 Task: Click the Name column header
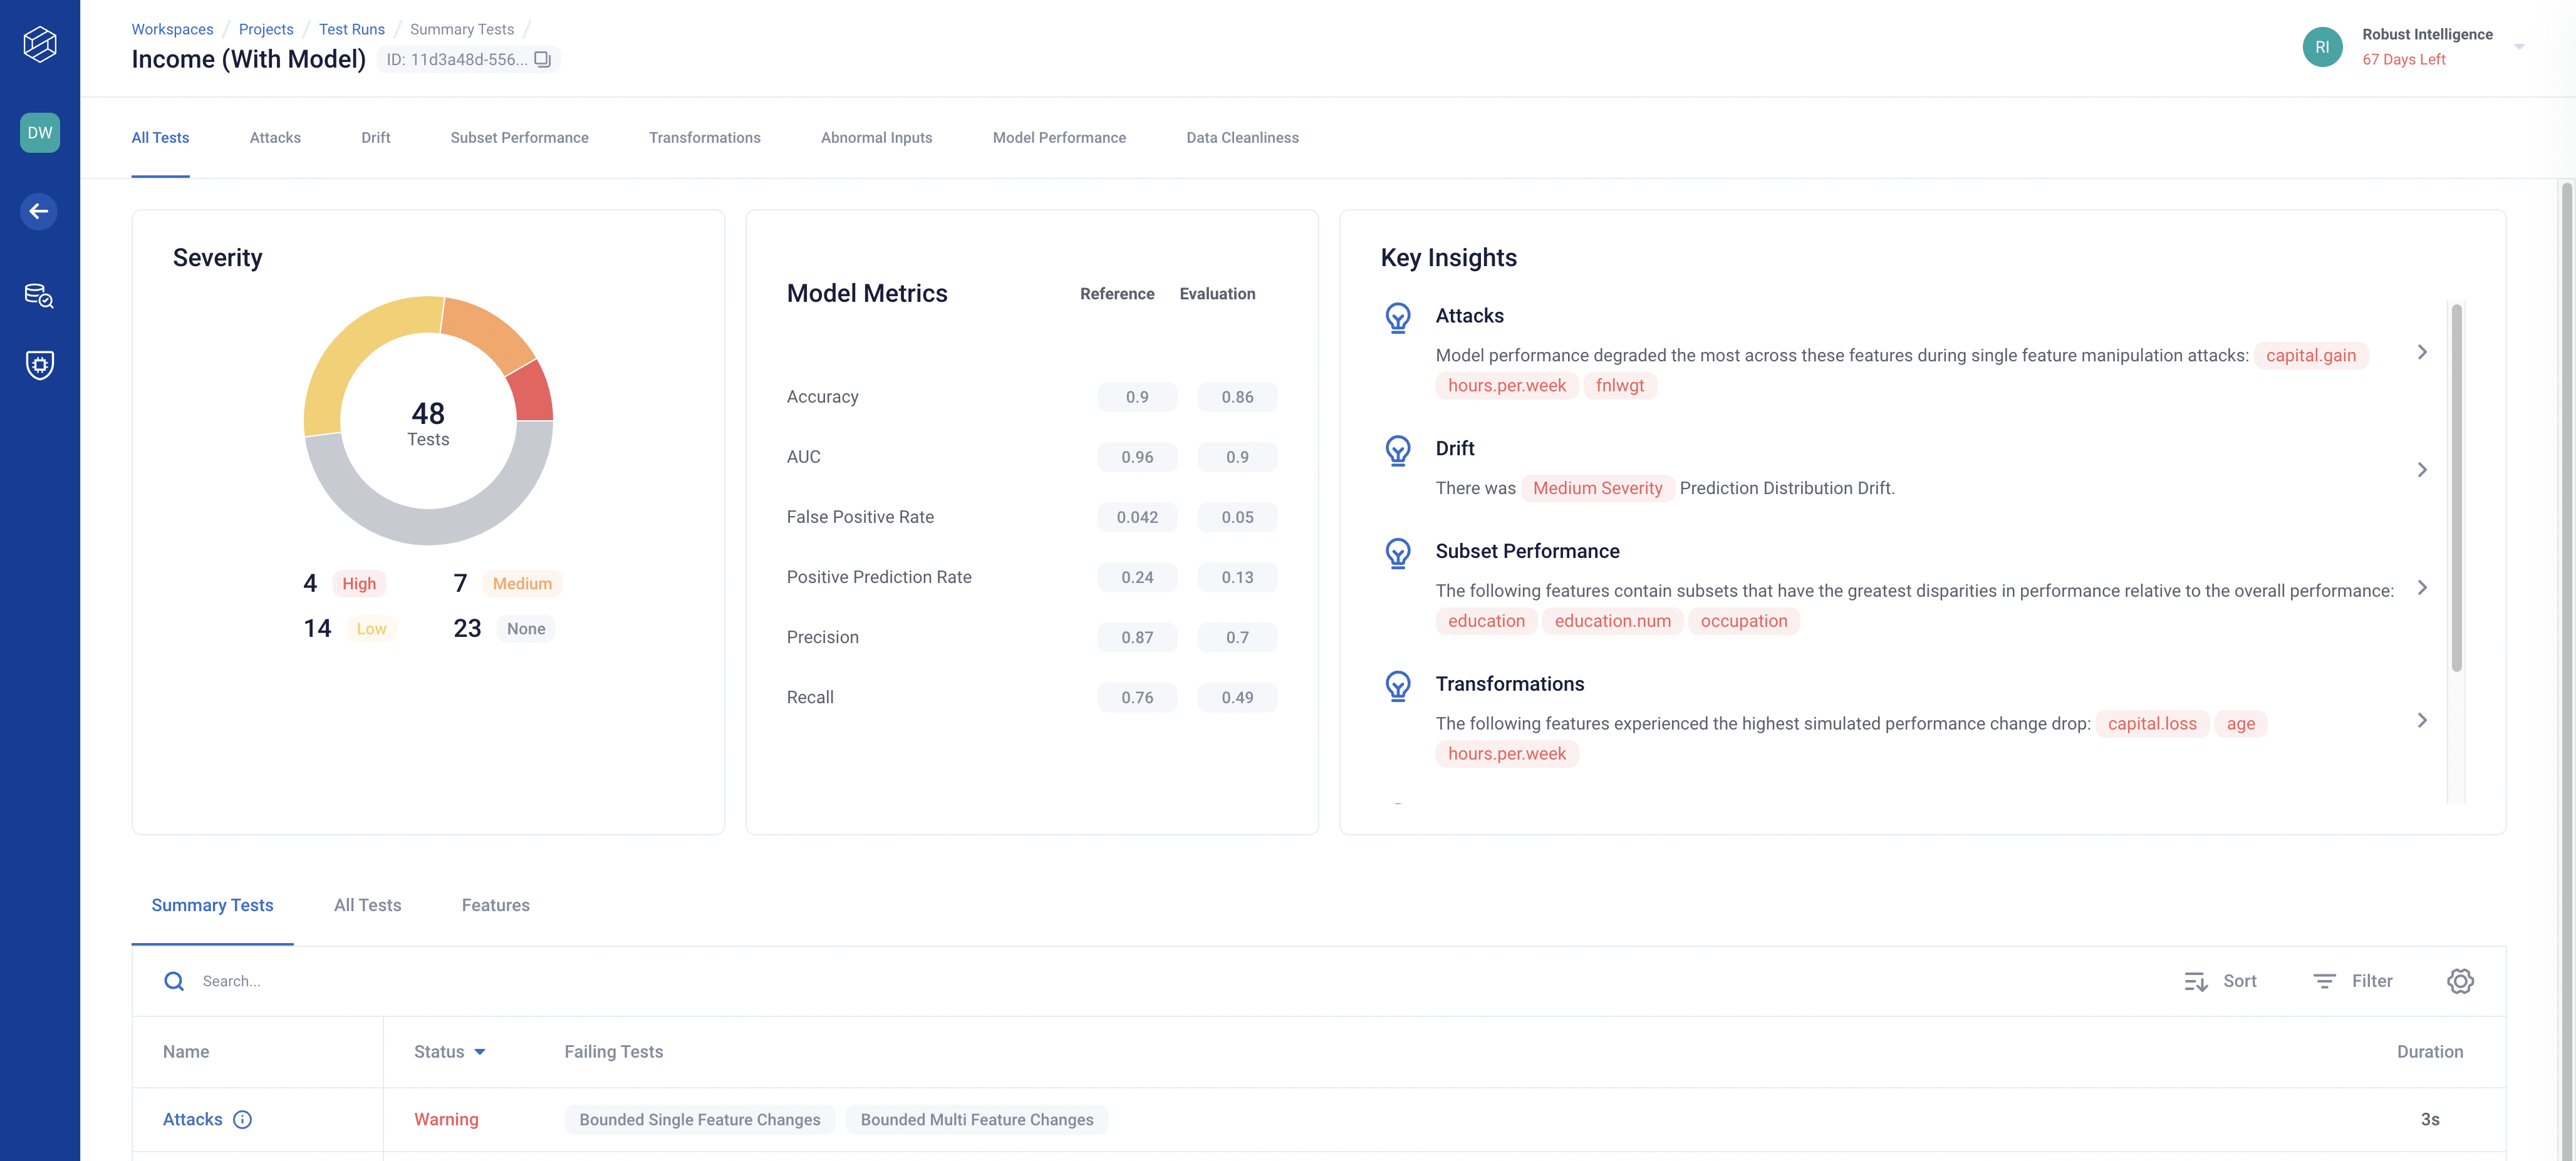(186, 1052)
